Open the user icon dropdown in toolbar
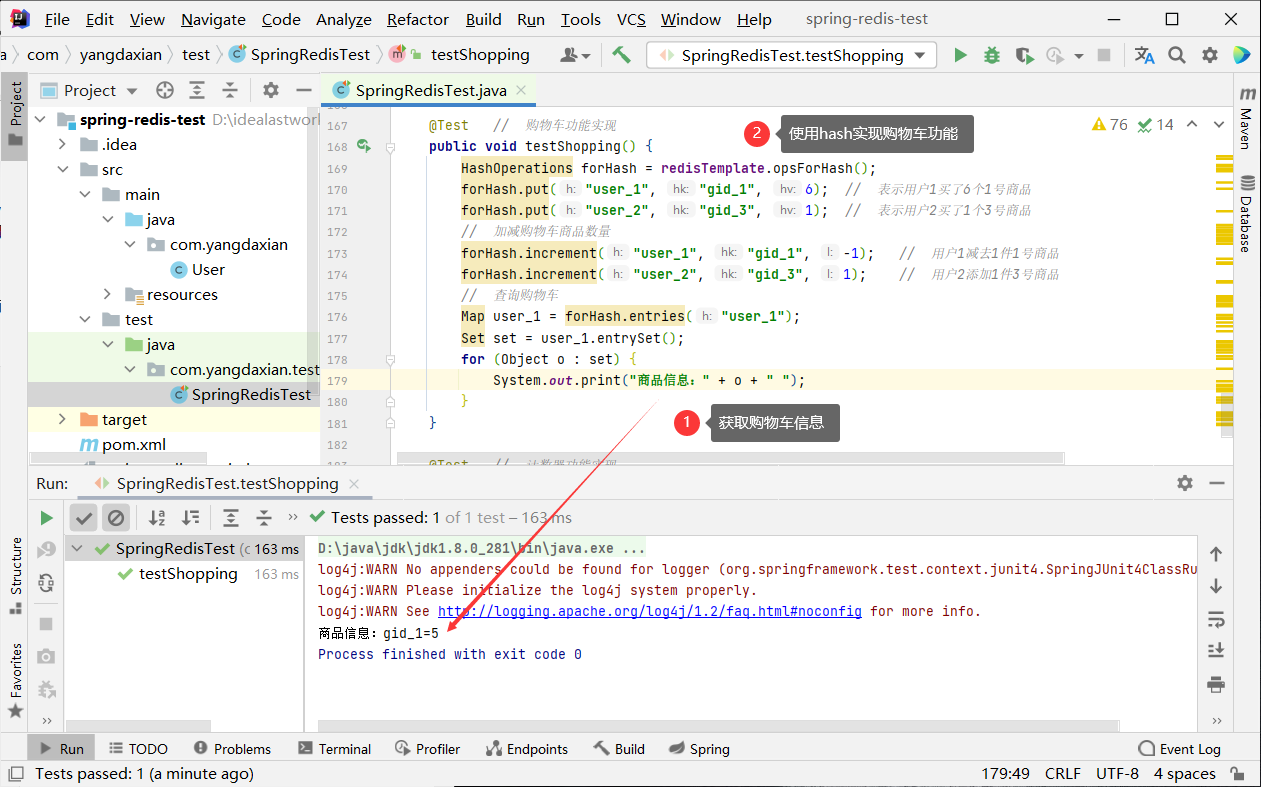The width and height of the screenshot is (1261, 787). coord(576,55)
